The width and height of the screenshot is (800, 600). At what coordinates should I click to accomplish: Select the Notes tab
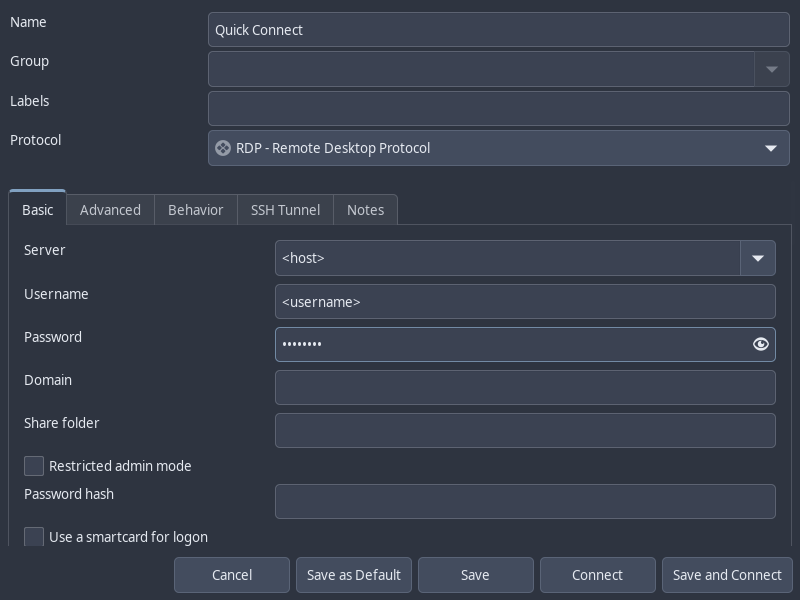pyautogui.click(x=365, y=210)
